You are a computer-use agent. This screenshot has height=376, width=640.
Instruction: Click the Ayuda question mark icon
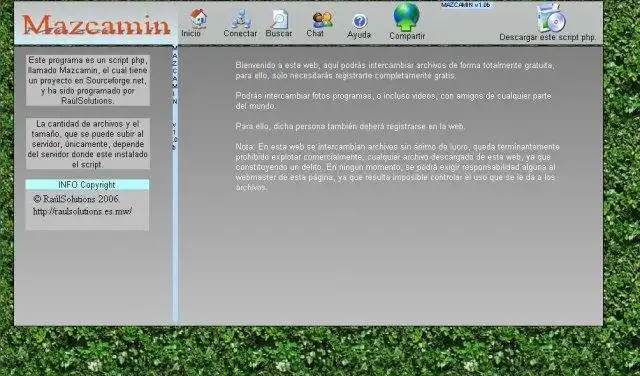(360, 21)
